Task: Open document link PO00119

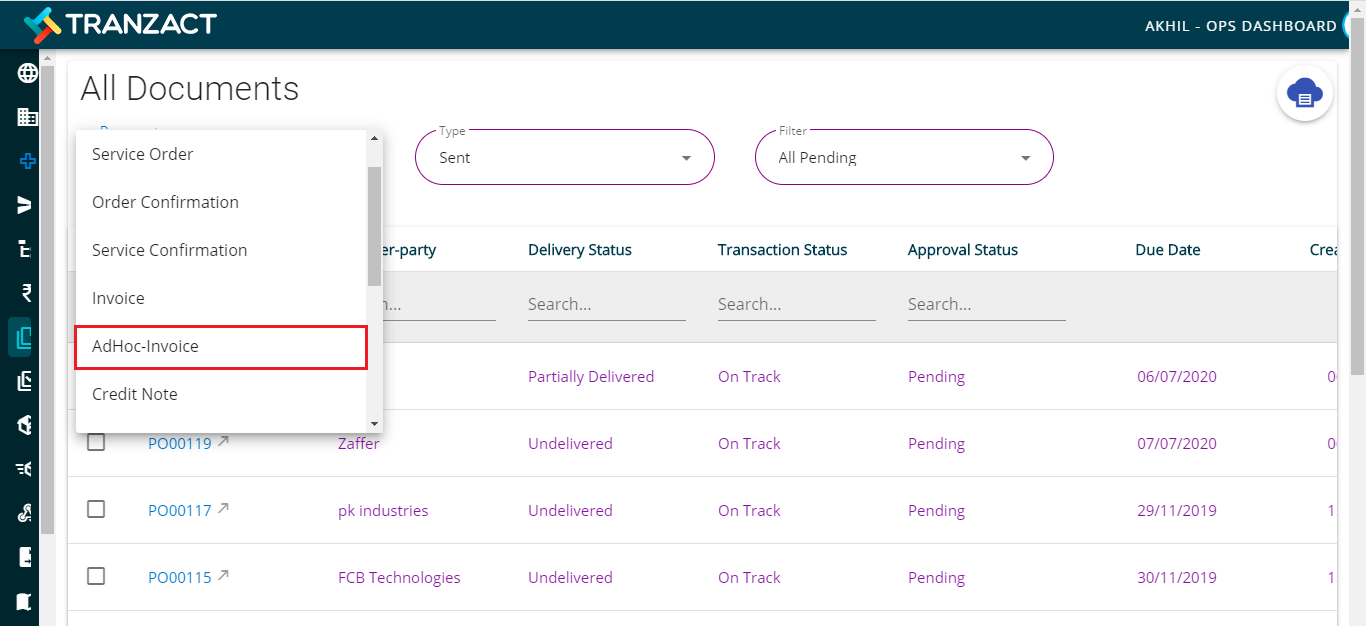Action: pos(180,443)
